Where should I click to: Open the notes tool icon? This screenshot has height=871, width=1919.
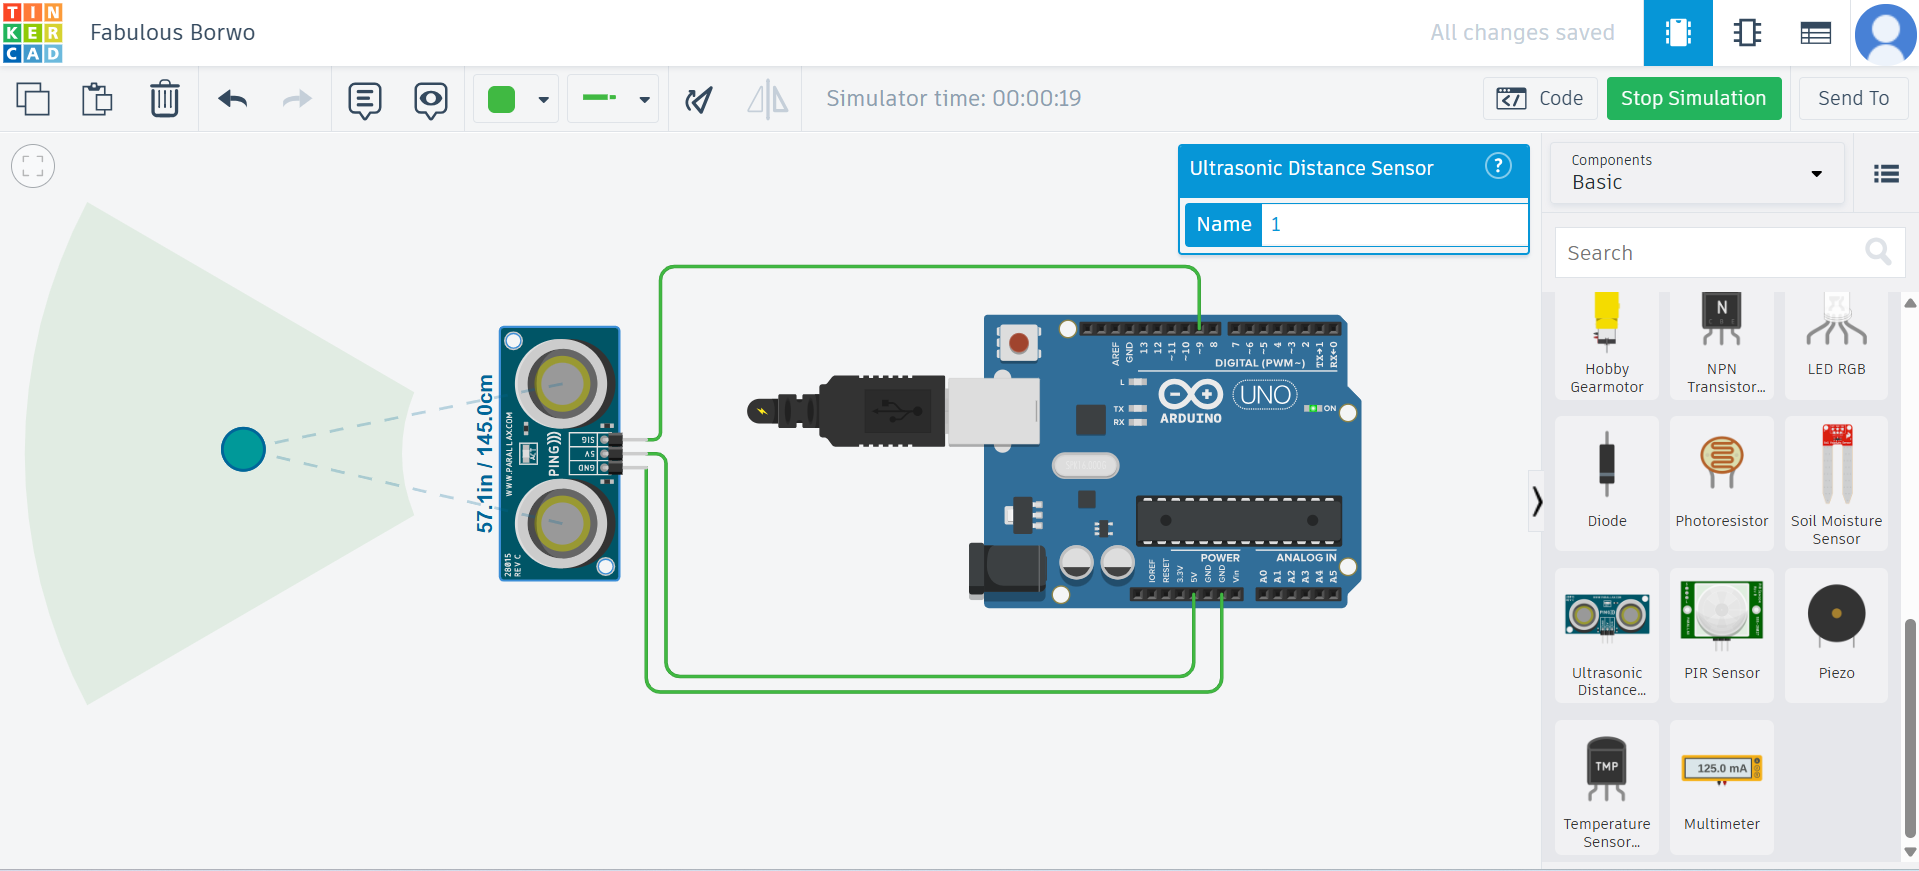coord(365,100)
